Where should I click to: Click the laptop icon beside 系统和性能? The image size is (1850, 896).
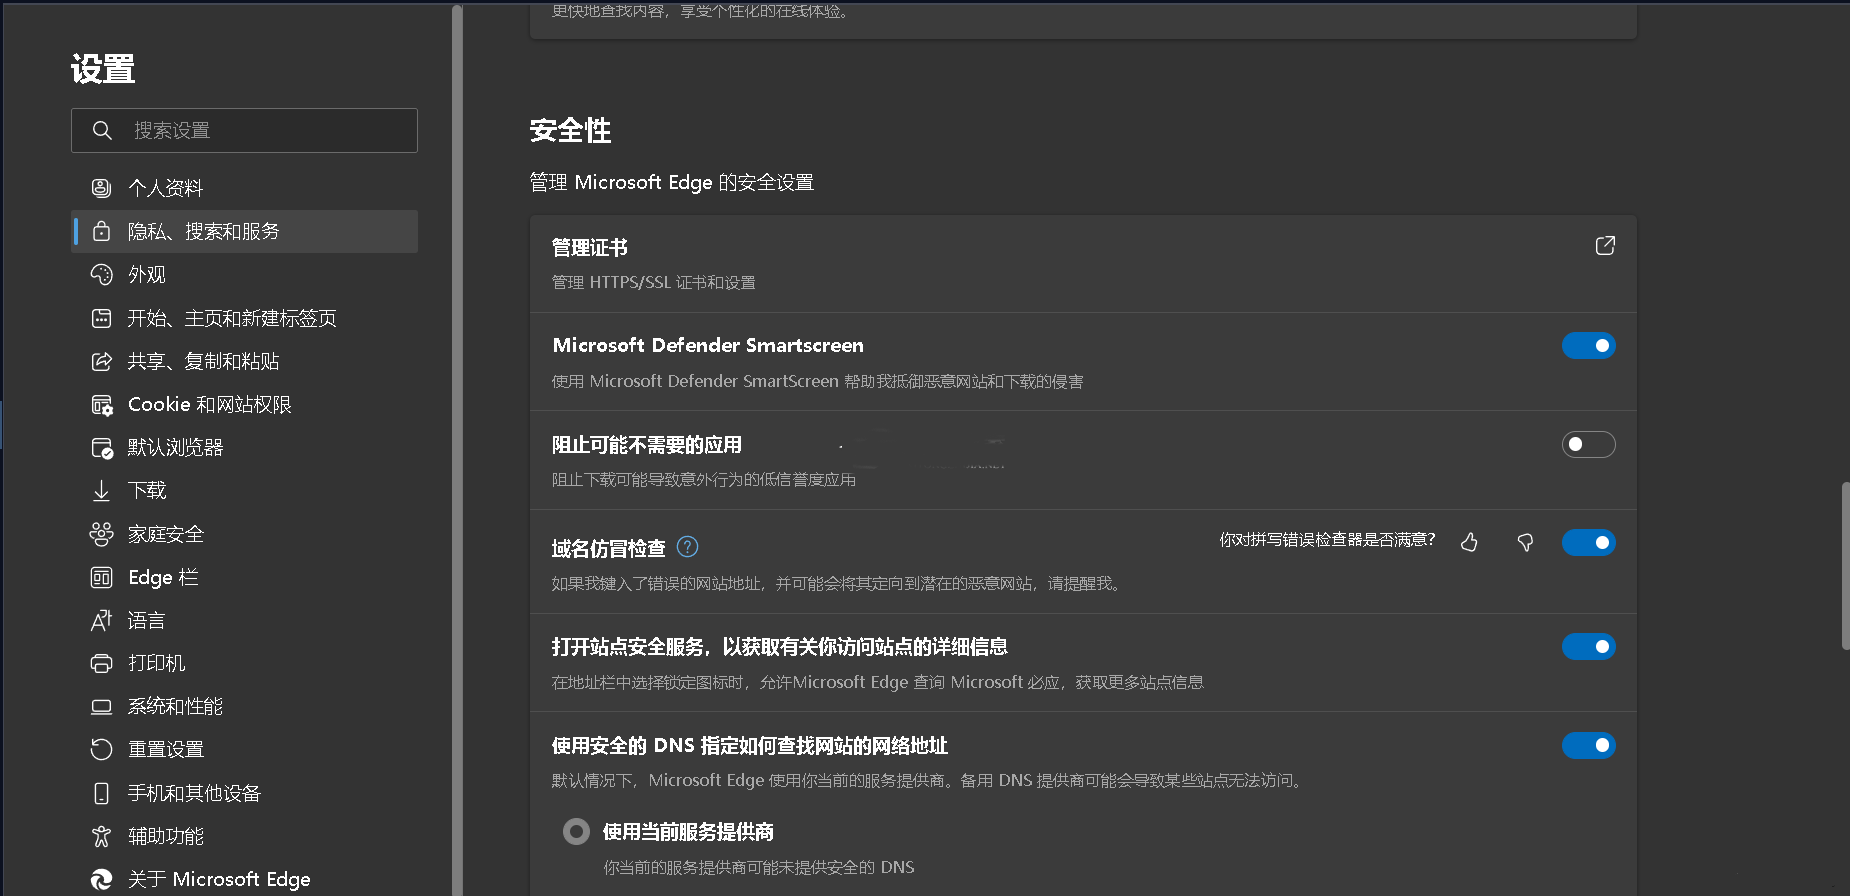click(101, 706)
